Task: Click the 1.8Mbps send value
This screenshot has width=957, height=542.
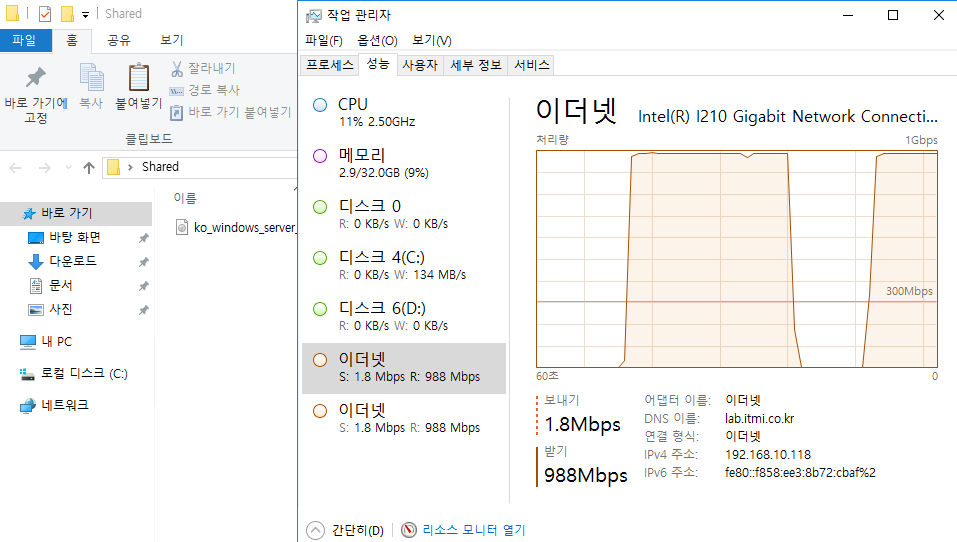Action: [582, 424]
